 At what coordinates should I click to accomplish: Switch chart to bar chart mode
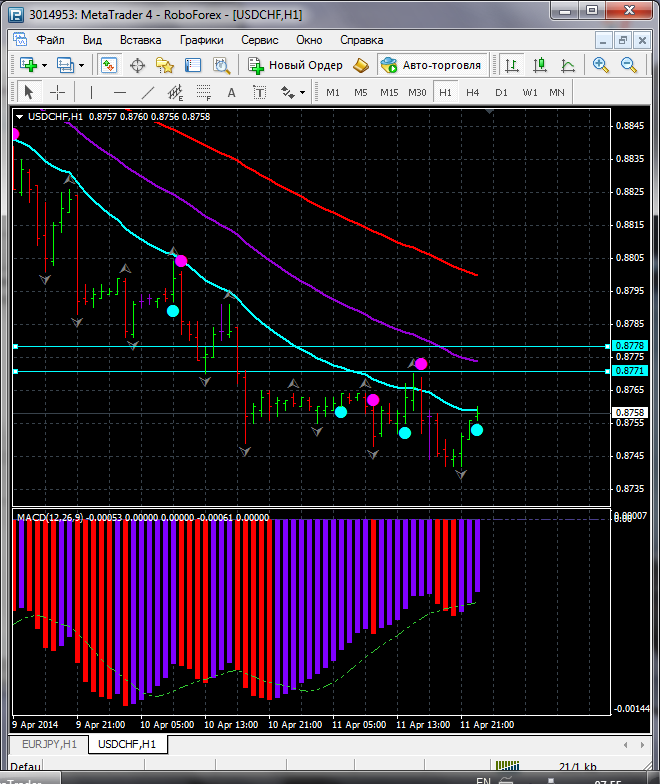(512, 65)
